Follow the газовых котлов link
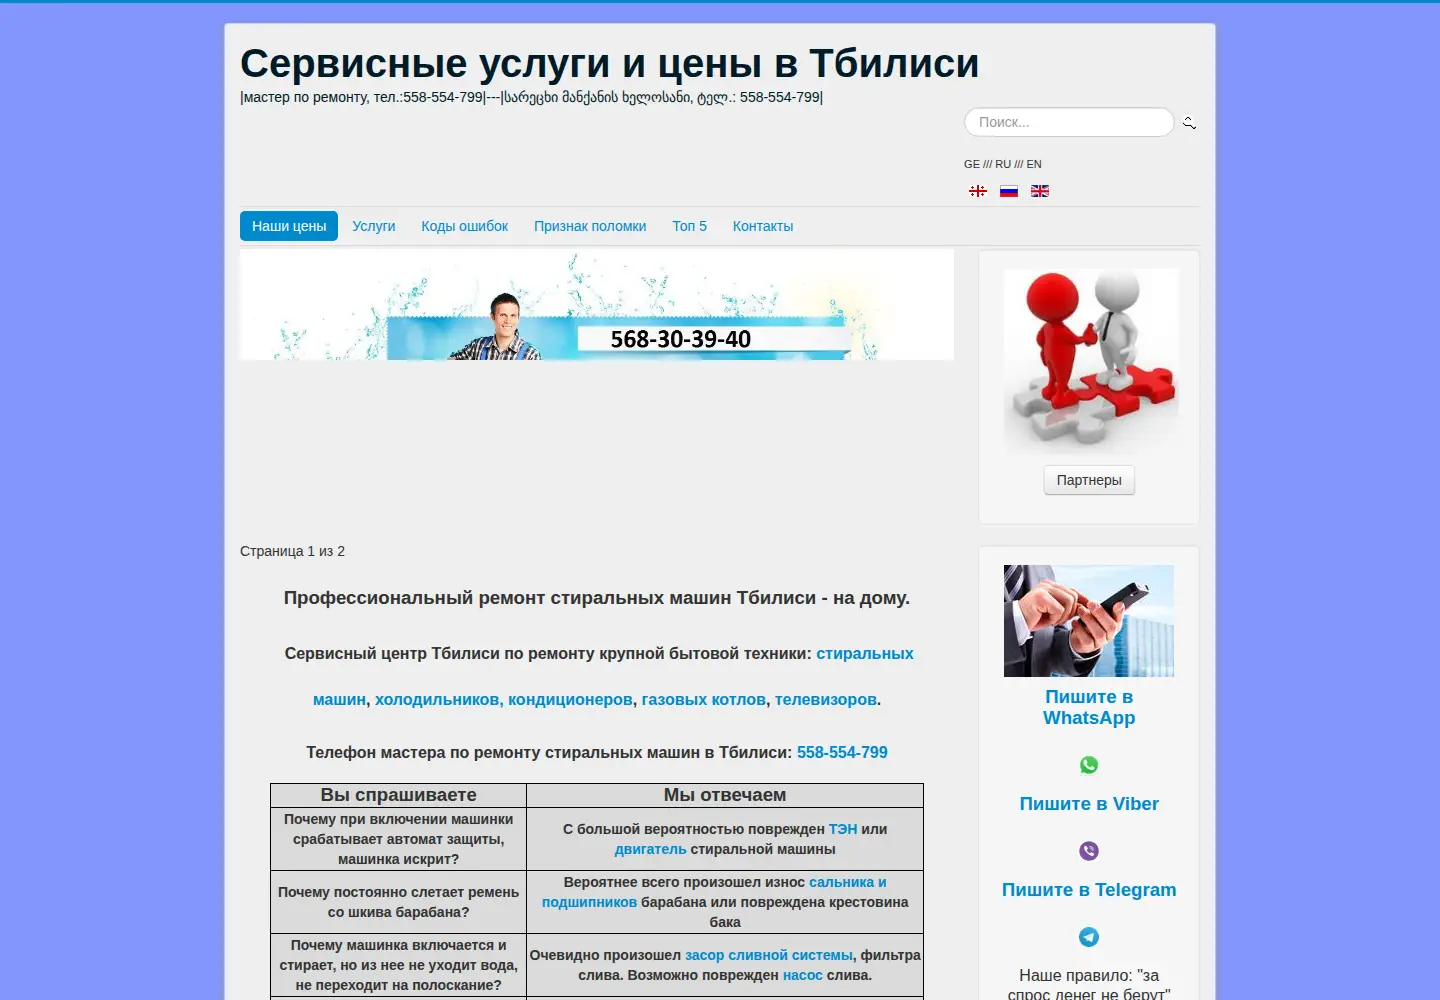Image resolution: width=1440 pixels, height=1000 pixels. (704, 699)
